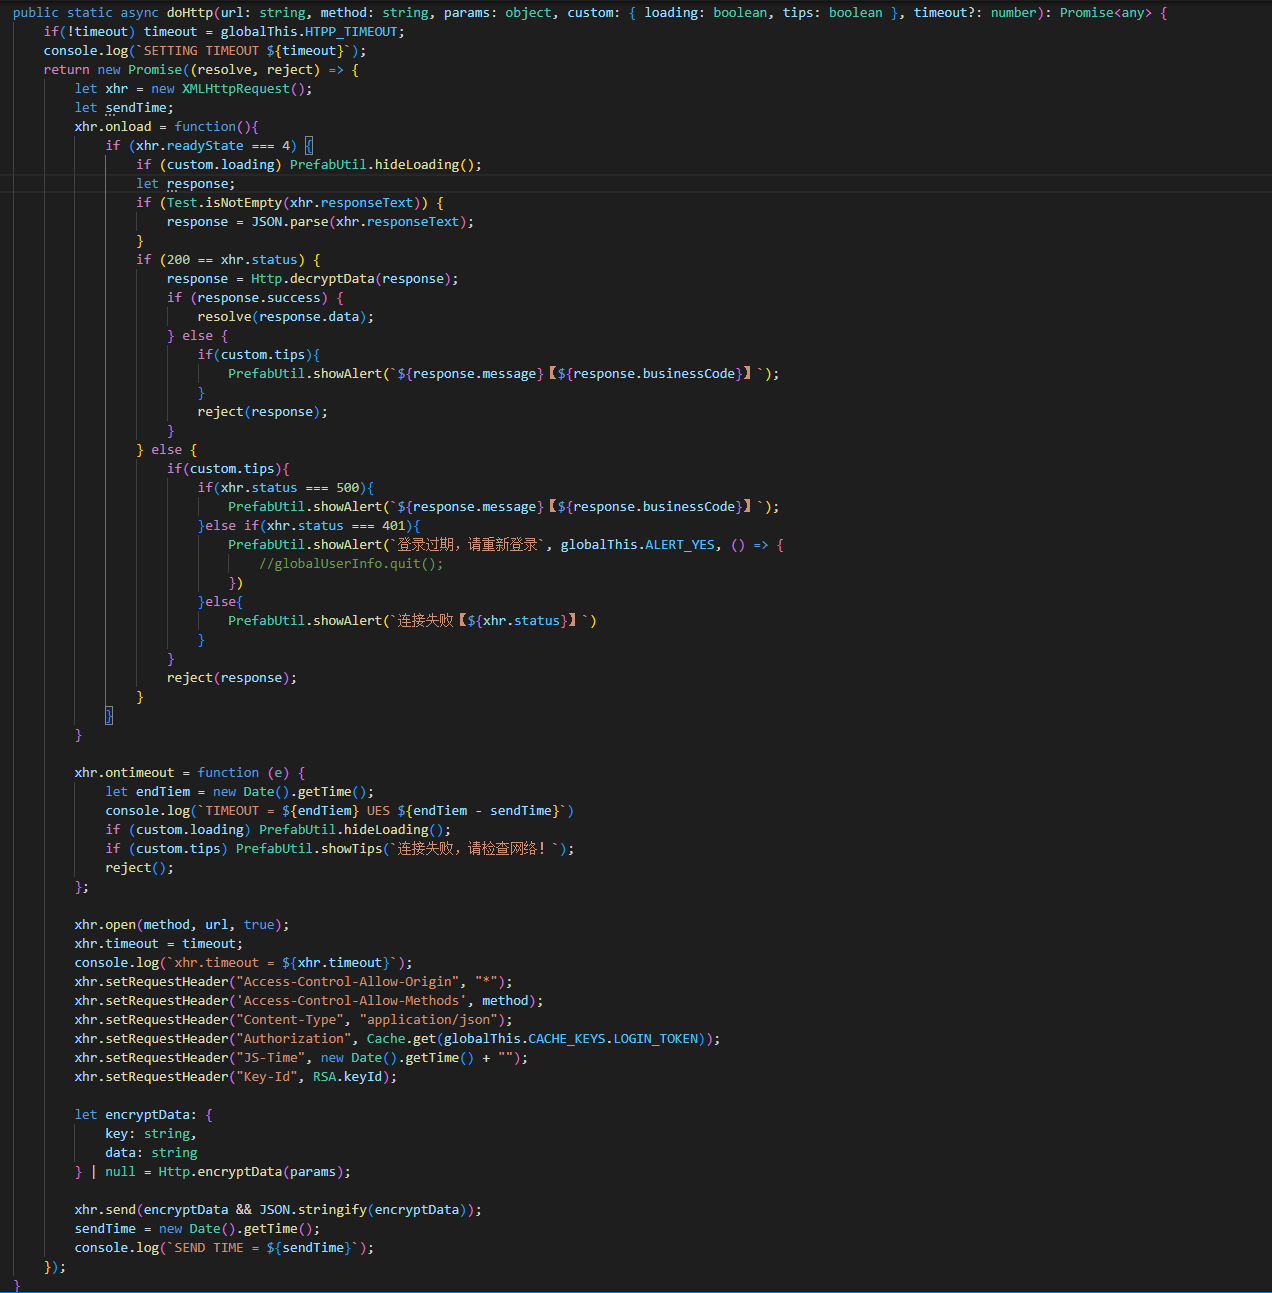The width and height of the screenshot is (1272, 1293).
Task: Click the 'params: object' parameter
Action: [x=498, y=13]
